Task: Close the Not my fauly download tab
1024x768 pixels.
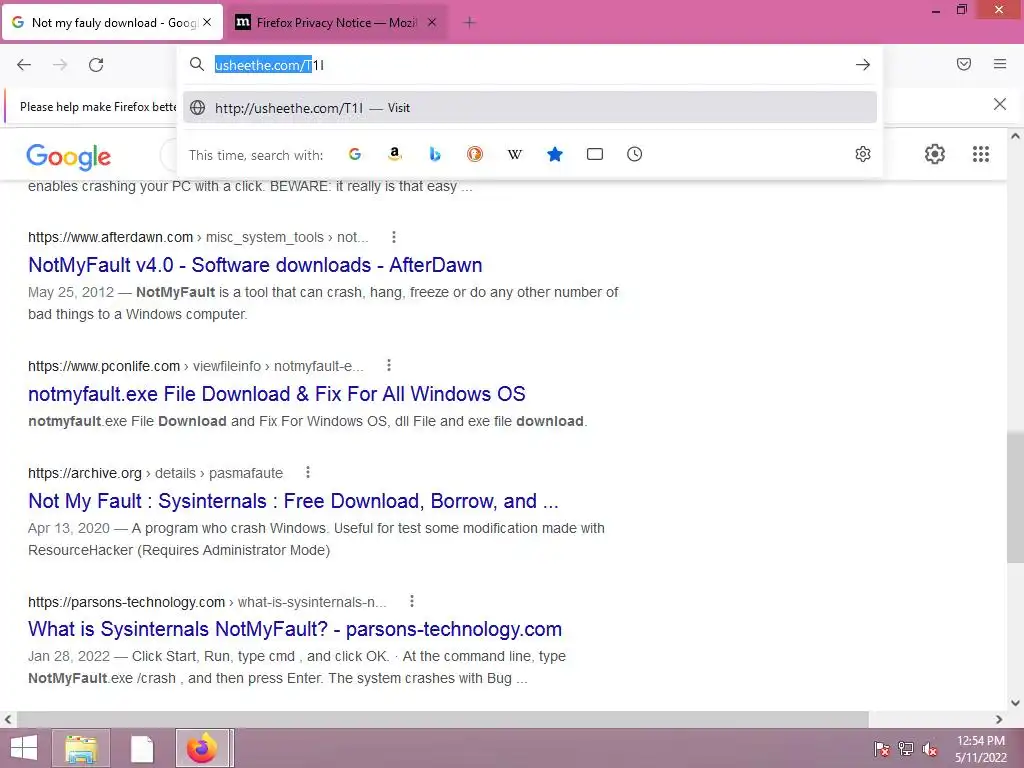Action: (207, 22)
